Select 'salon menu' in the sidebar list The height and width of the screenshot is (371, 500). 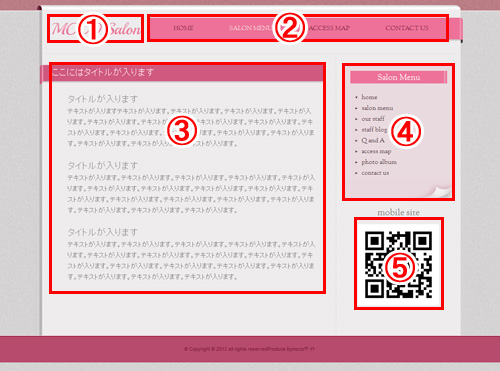377,108
